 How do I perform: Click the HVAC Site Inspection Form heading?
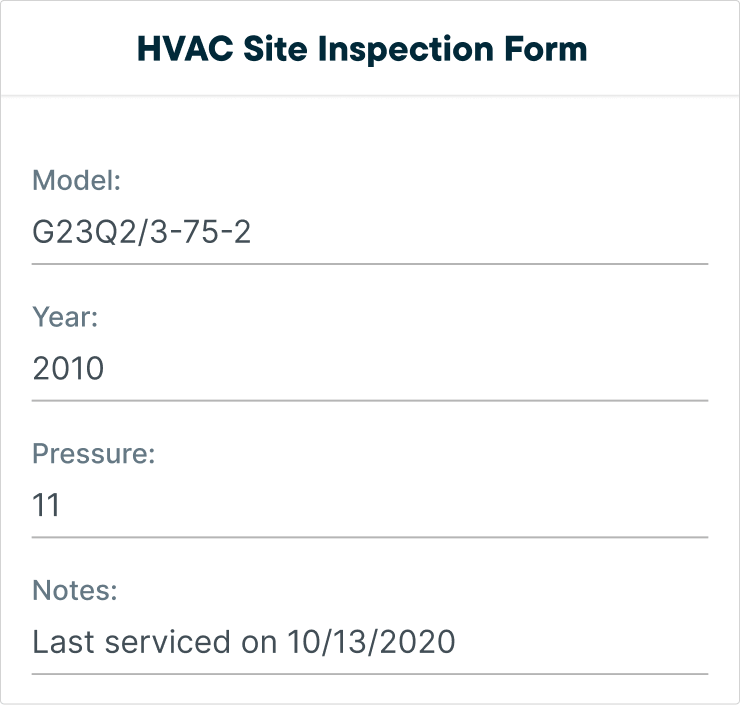tap(362, 50)
